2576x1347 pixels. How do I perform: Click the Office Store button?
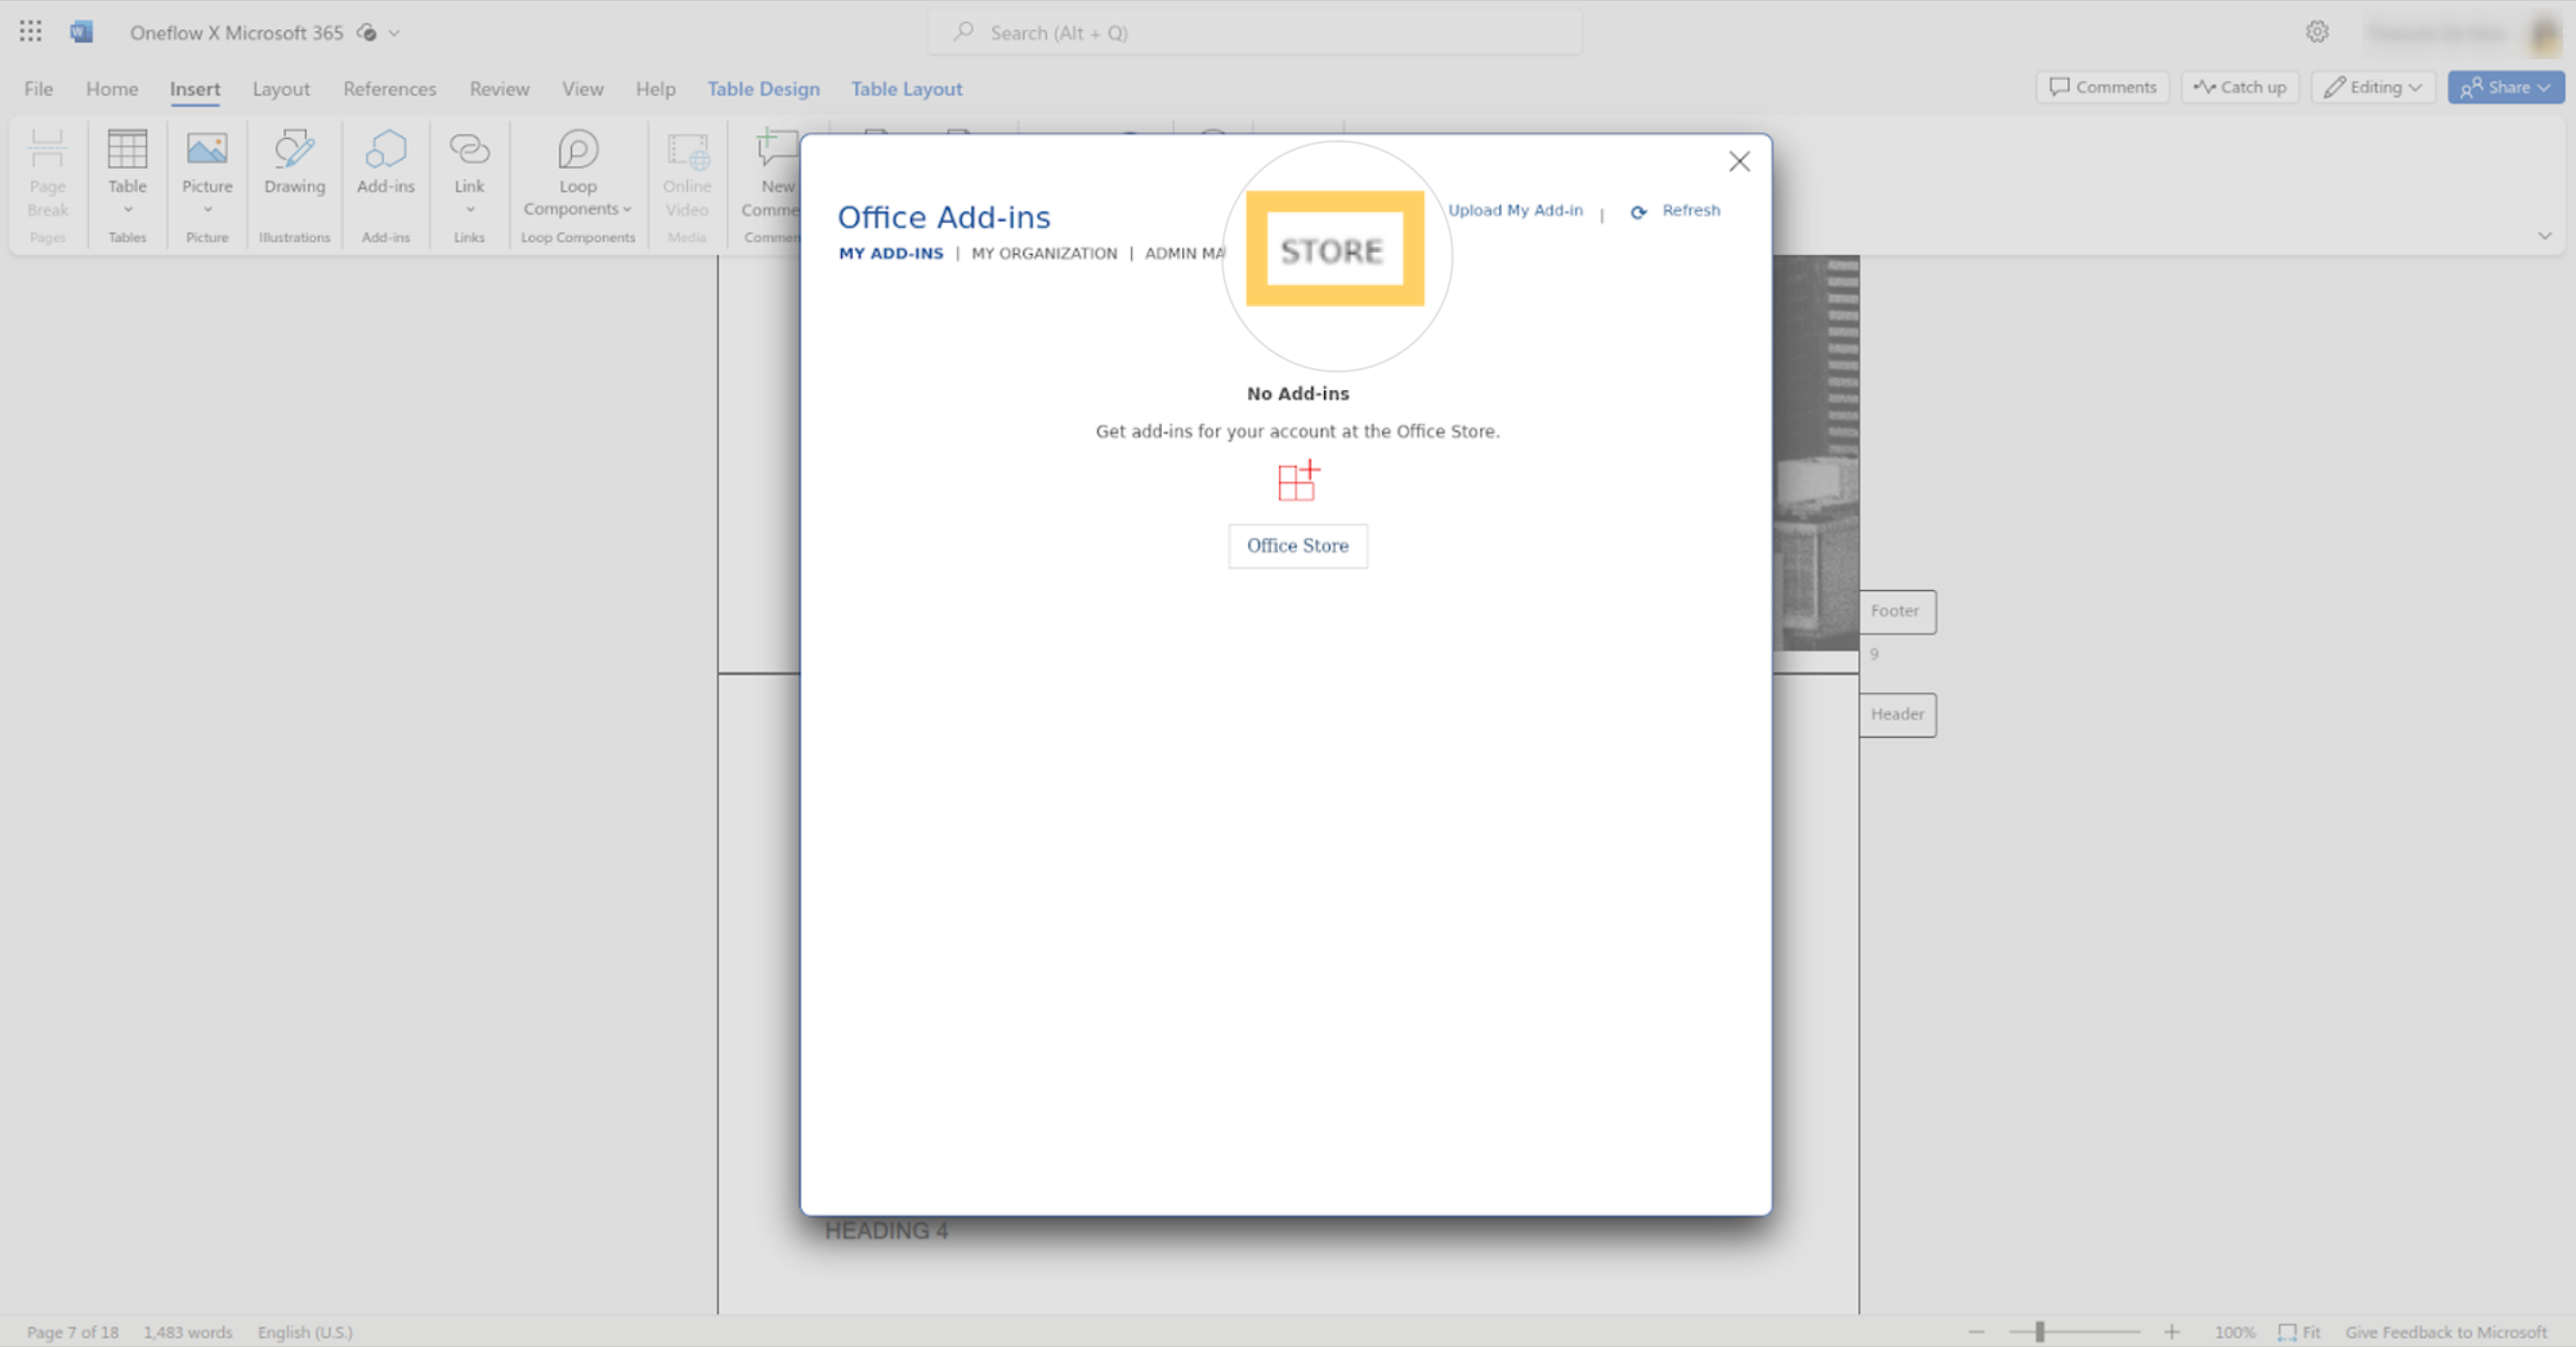(x=1297, y=546)
